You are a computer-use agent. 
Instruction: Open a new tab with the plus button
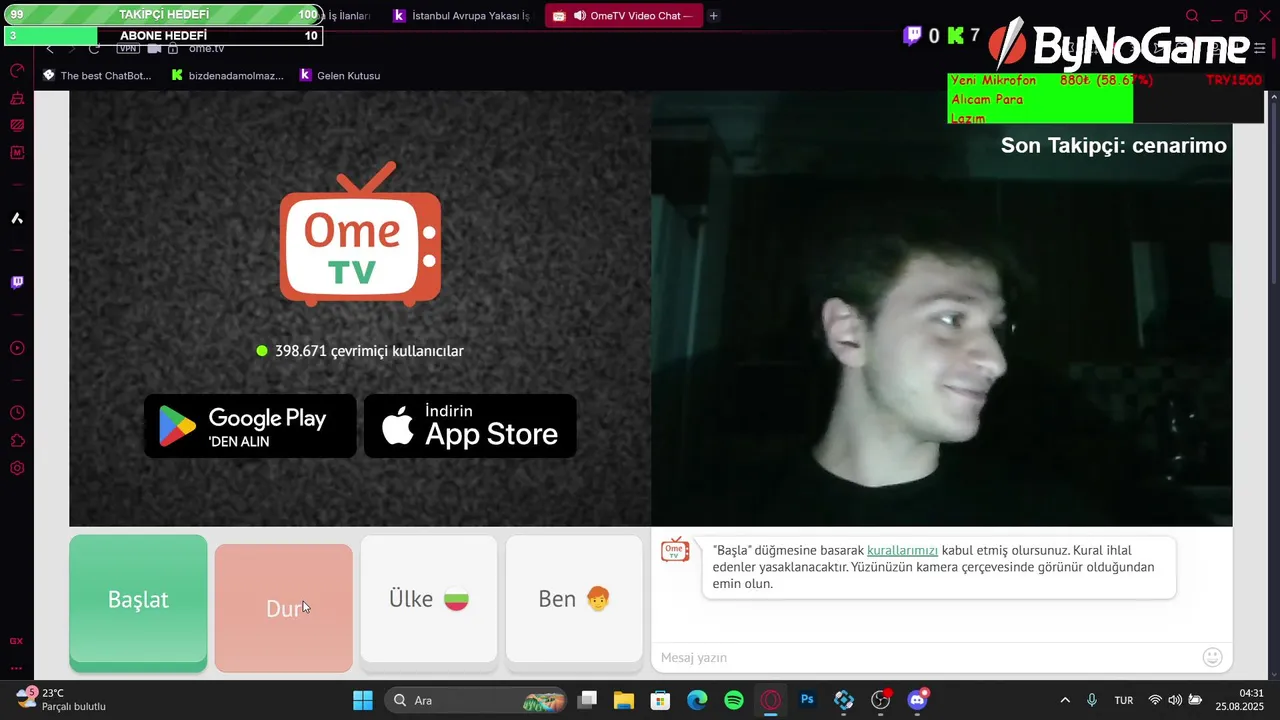(714, 16)
